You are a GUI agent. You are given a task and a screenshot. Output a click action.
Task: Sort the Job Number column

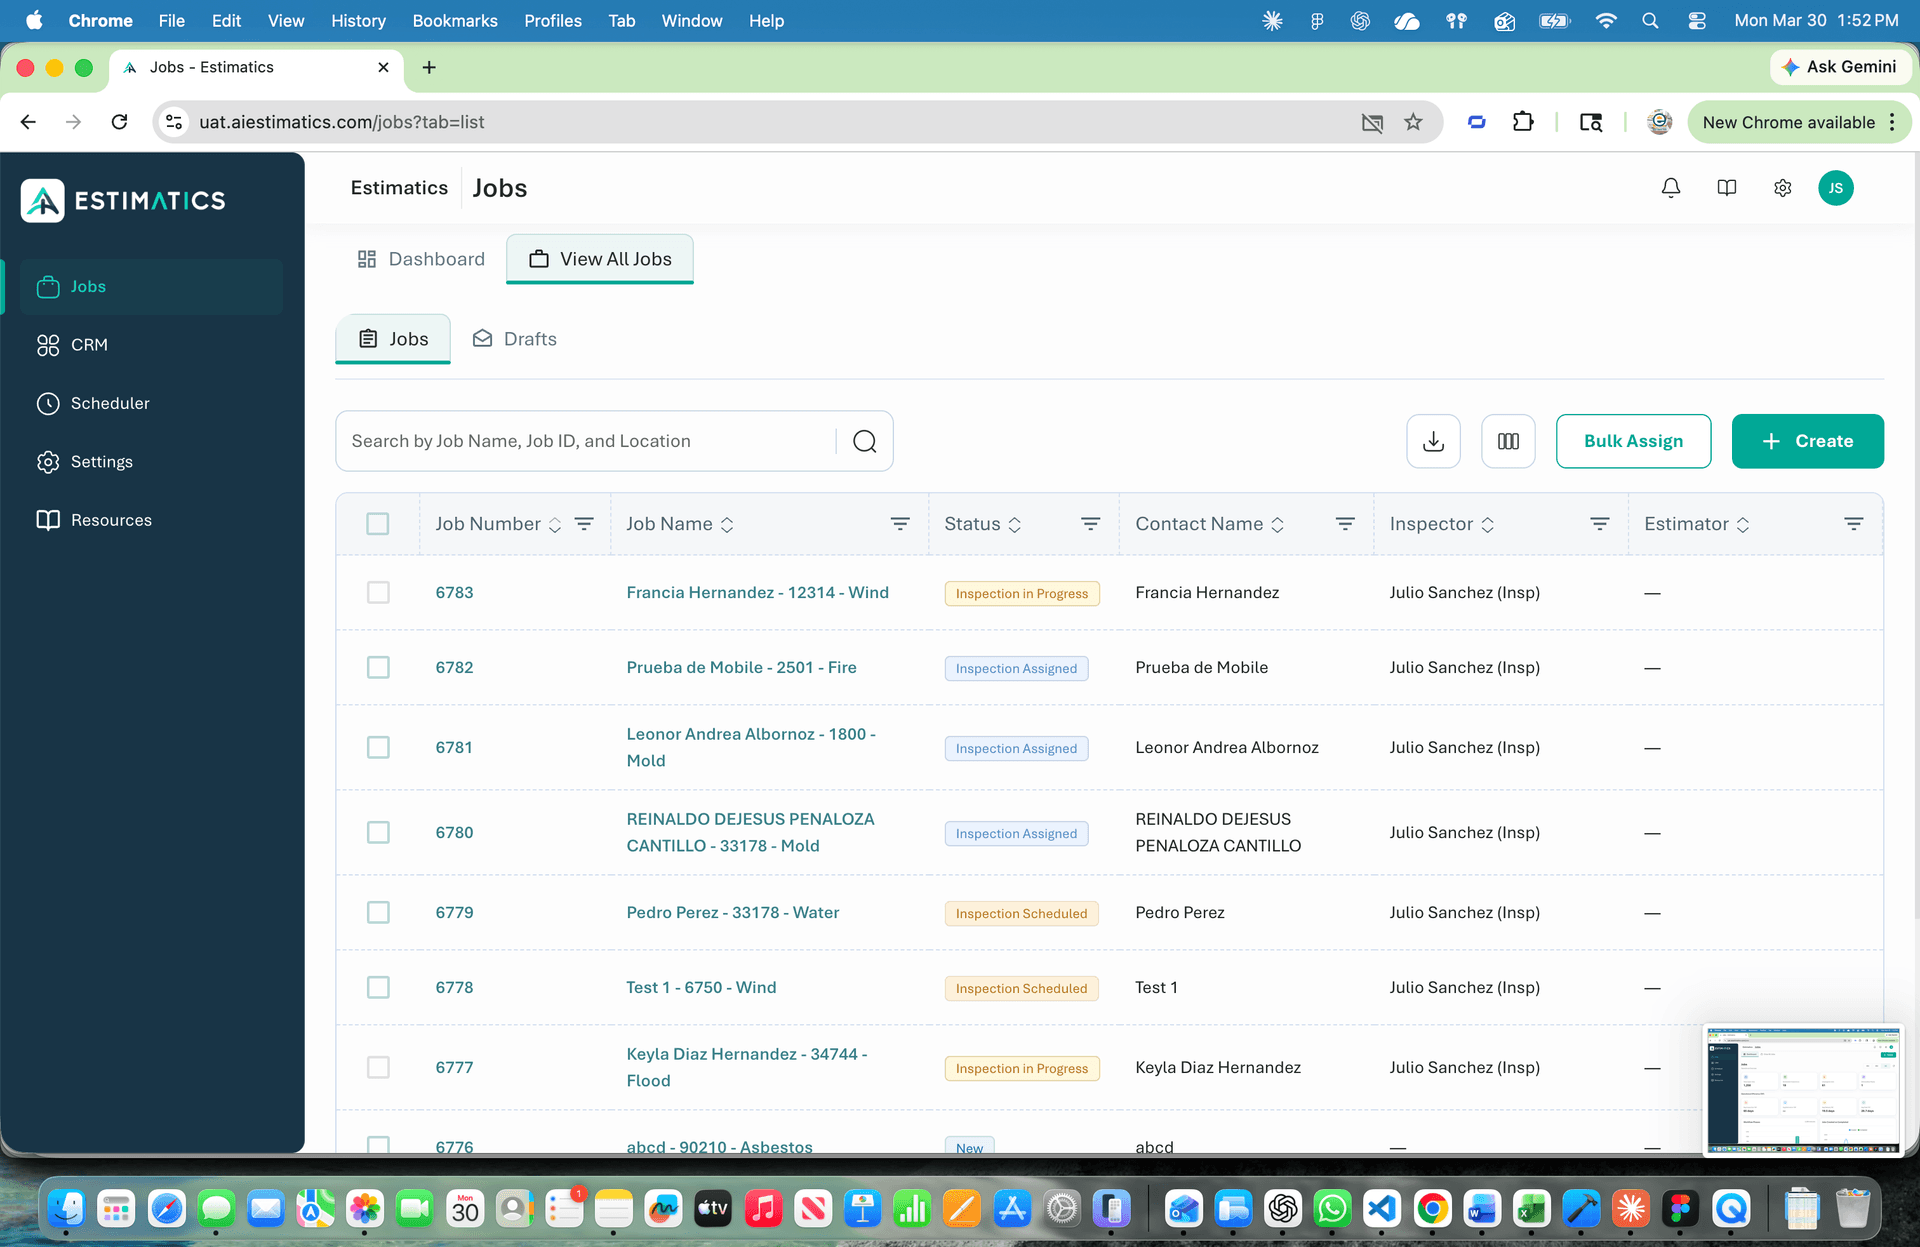[x=553, y=523]
